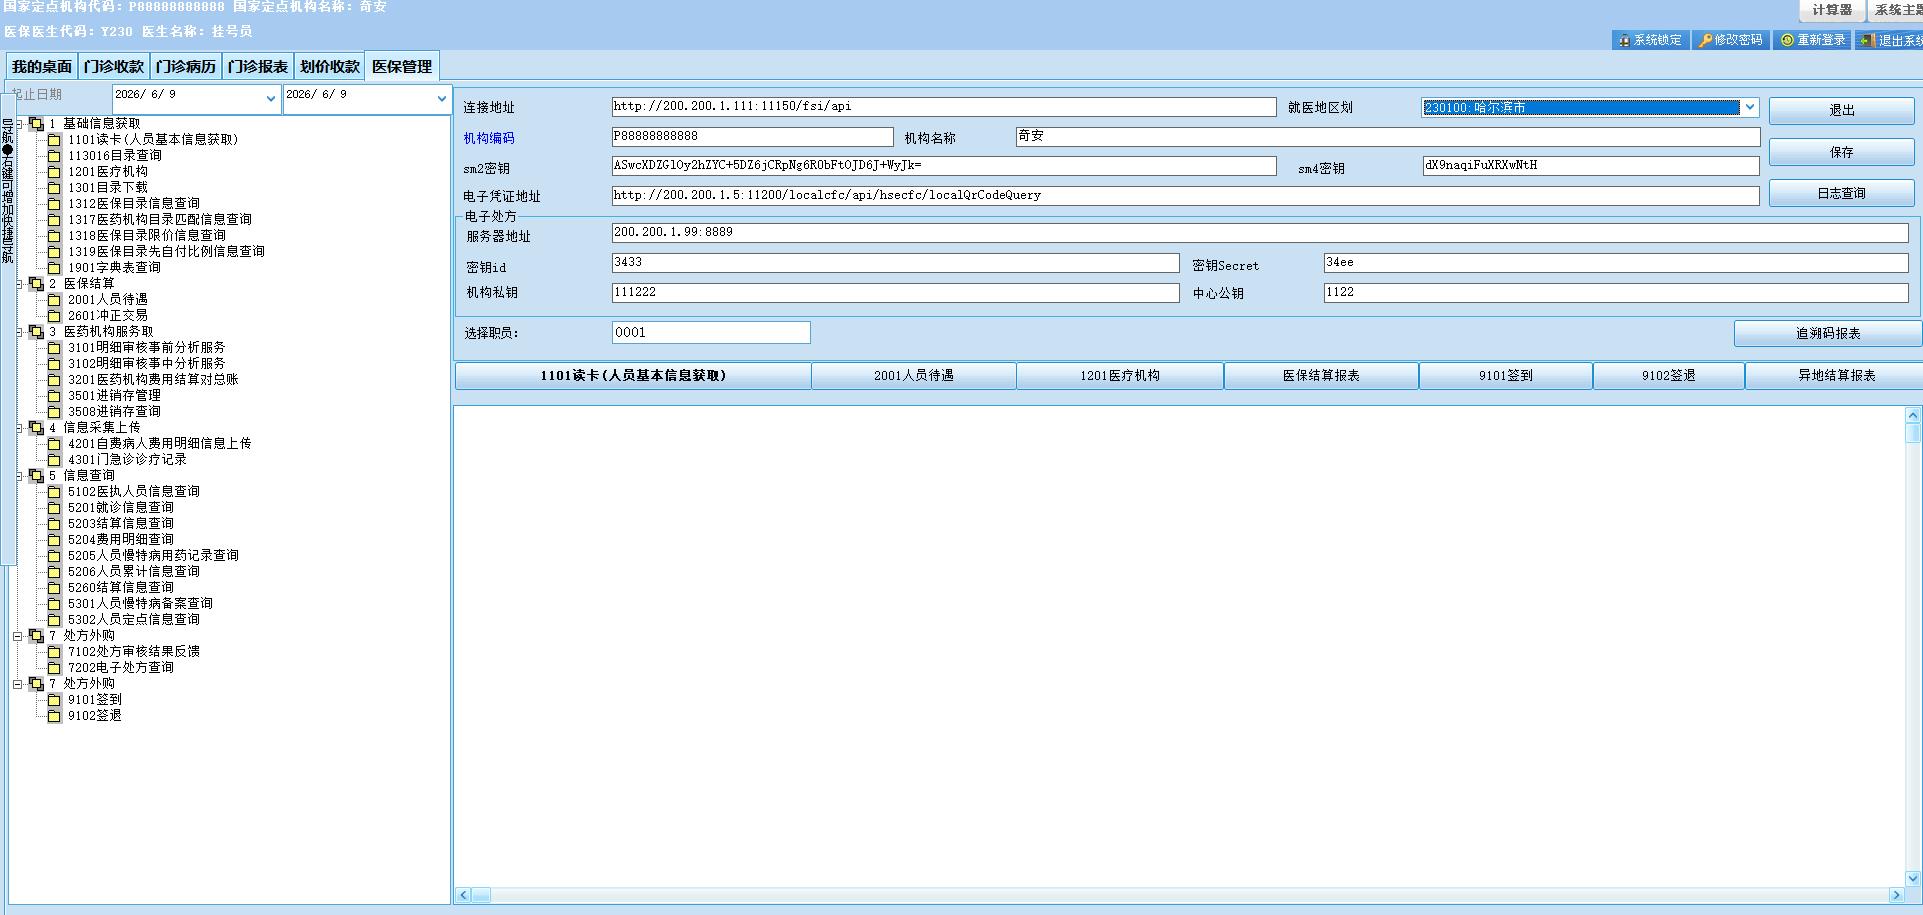Click the 选择职员 input showing 0001
Viewport: 1923px width, 915px height.
tap(711, 333)
